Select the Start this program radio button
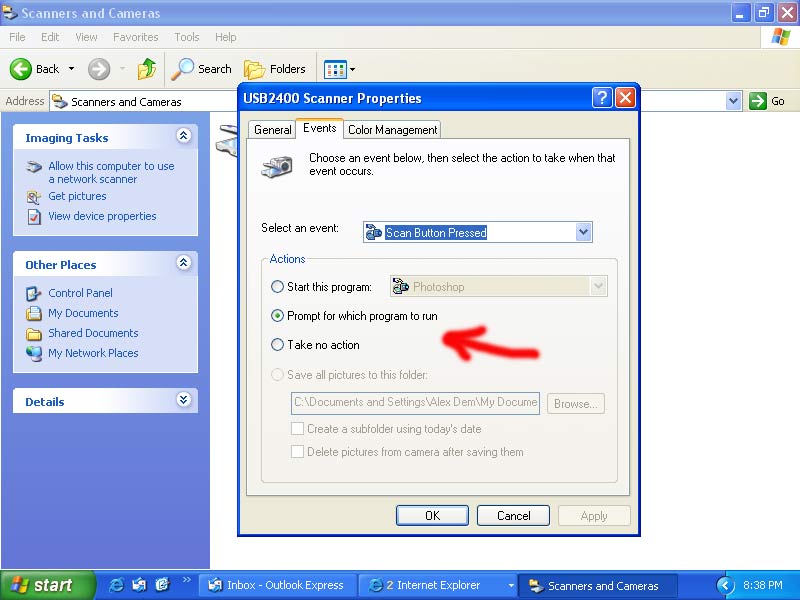The height and width of the screenshot is (600, 800). pos(277,287)
